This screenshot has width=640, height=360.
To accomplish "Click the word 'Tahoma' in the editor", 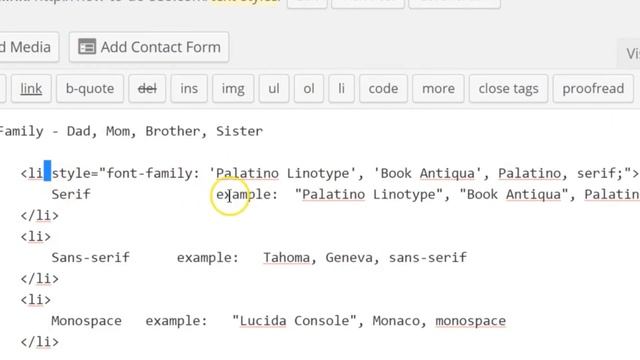I will point(287,258).
